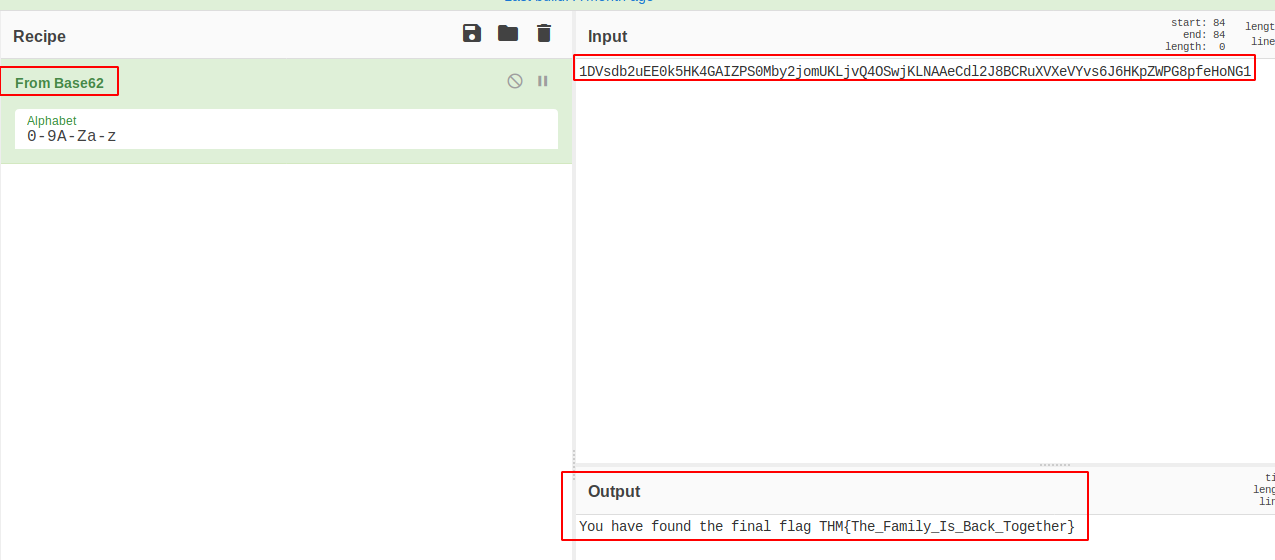Click the Save recipe floppy disk icon
Image resolution: width=1275 pixels, height=560 pixels.
click(x=472, y=34)
